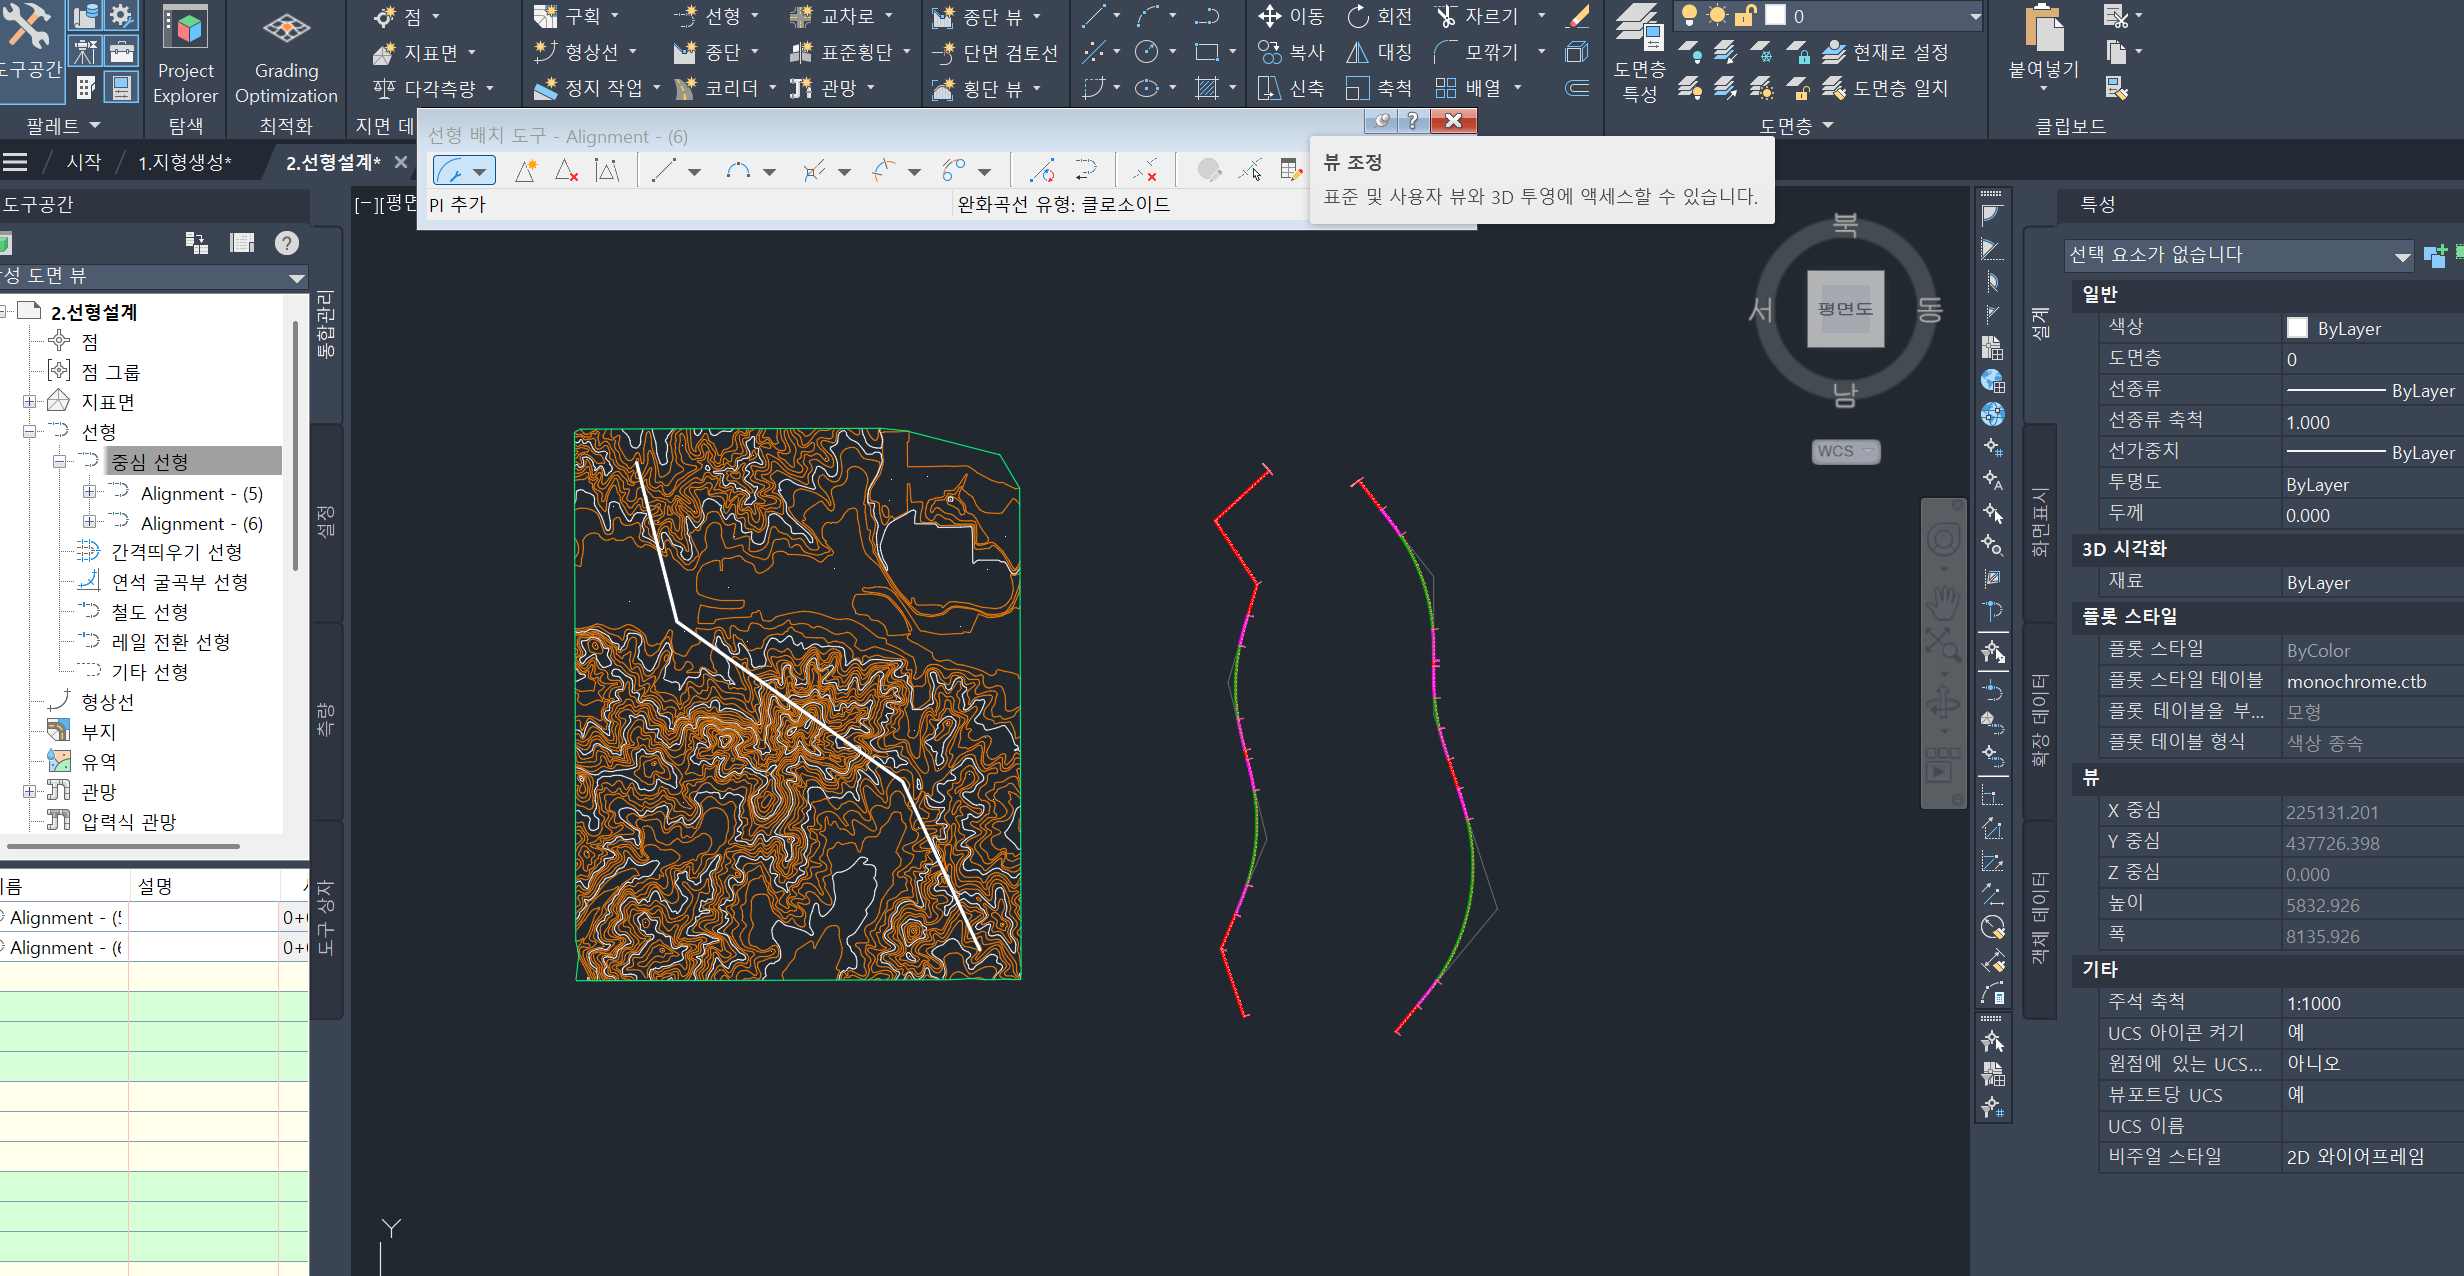This screenshot has width=2464, height=1276.
Task: Click the delete sub-entity icon with red X
Action: tap(1145, 171)
